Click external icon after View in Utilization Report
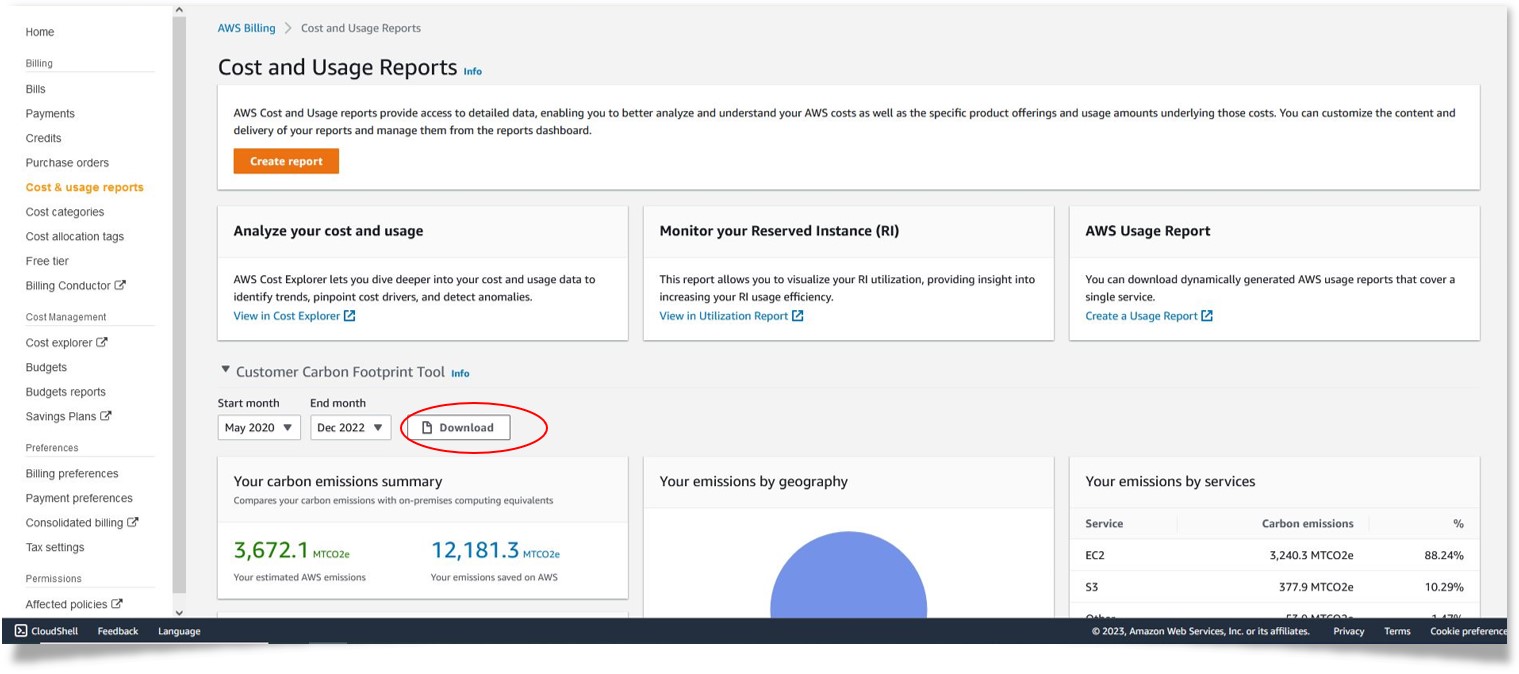 point(797,316)
